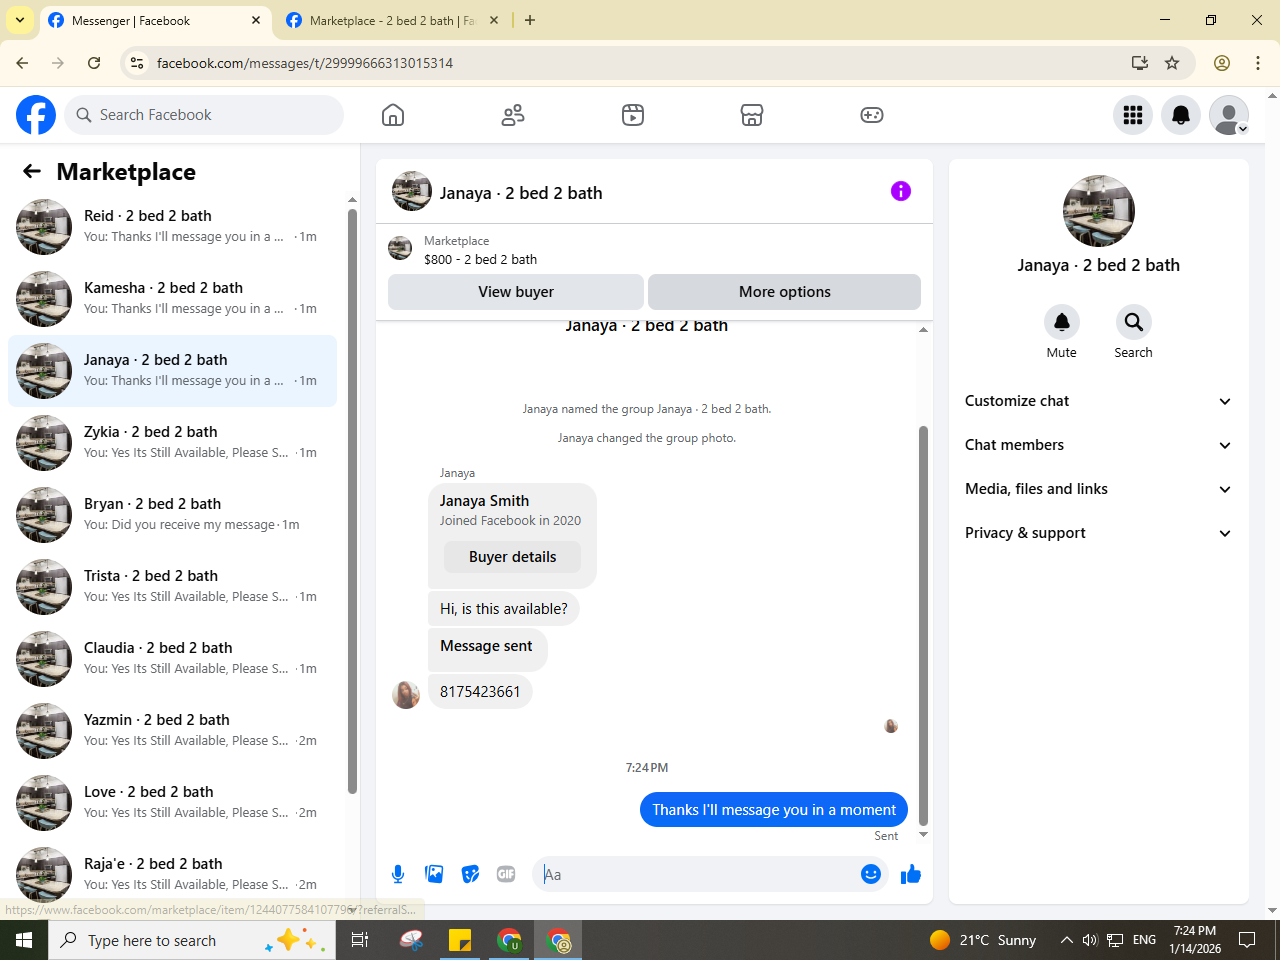Click the chat messages scrollbar
This screenshot has width=1280, height=960.
click(x=923, y=625)
